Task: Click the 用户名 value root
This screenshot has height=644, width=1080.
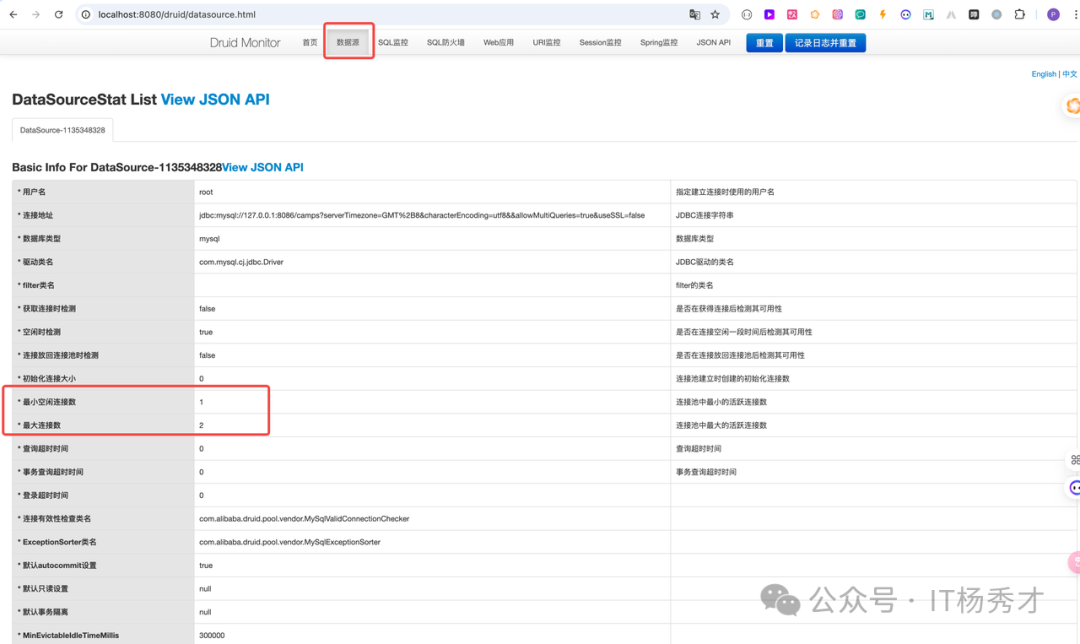Action: click(206, 192)
